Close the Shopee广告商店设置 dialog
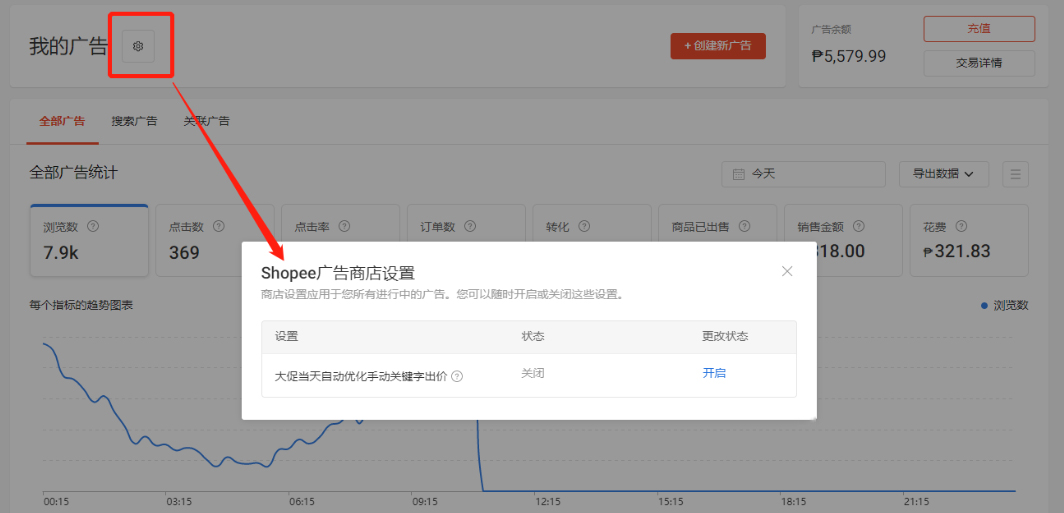Image resolution: width=1064 pixels, height=513 pixels. pos(787,271)
